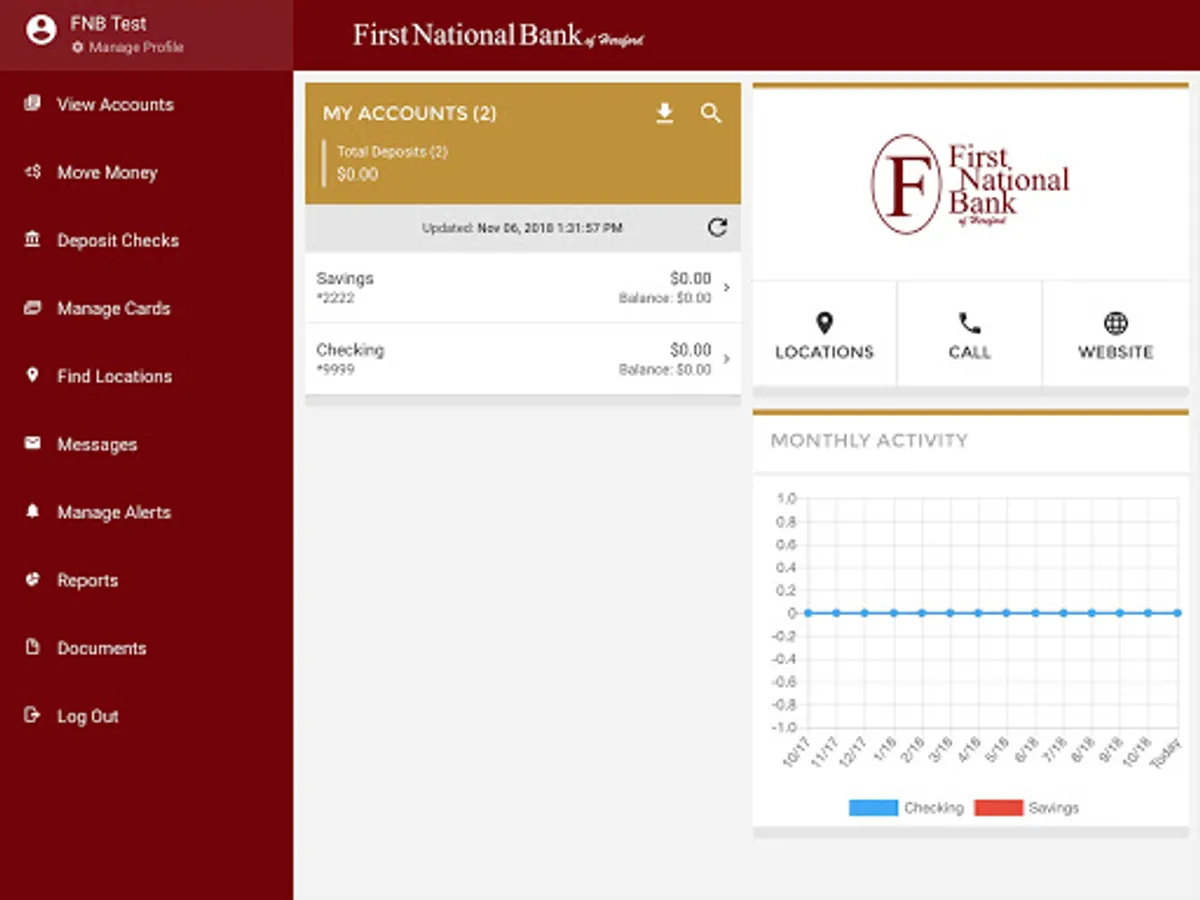1200x900 pixels.
Task: Click the Website globe icon
Action: (1116, 323)
